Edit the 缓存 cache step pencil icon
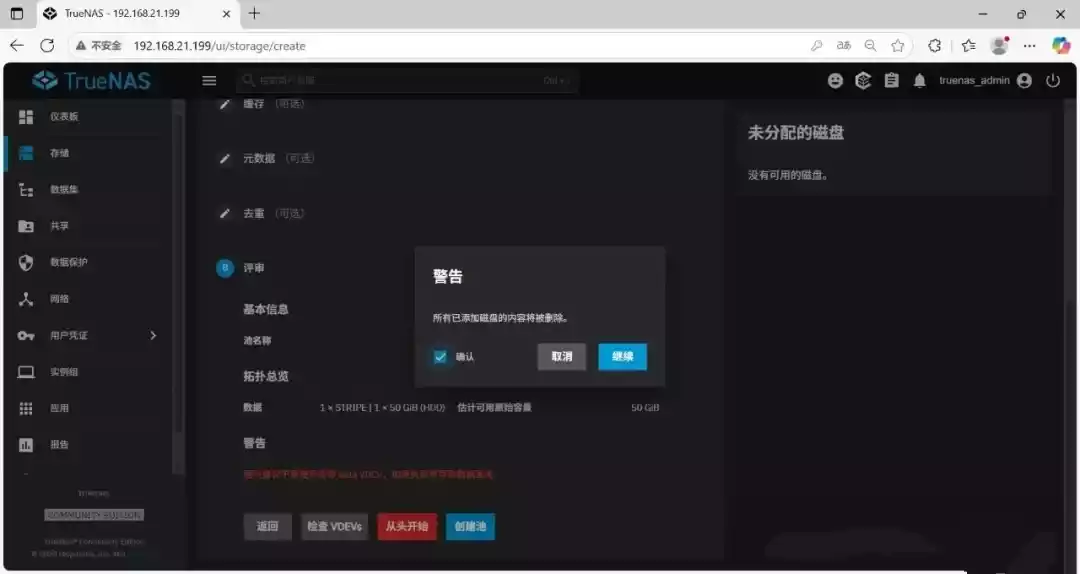Image resolution: width=1080 pixels, height=574 pixels. click(225, 104)
